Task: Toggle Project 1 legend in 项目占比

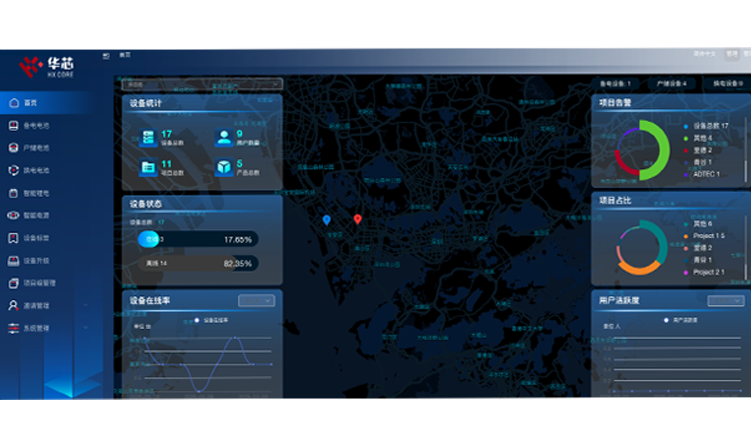Action: pos(705,235)
